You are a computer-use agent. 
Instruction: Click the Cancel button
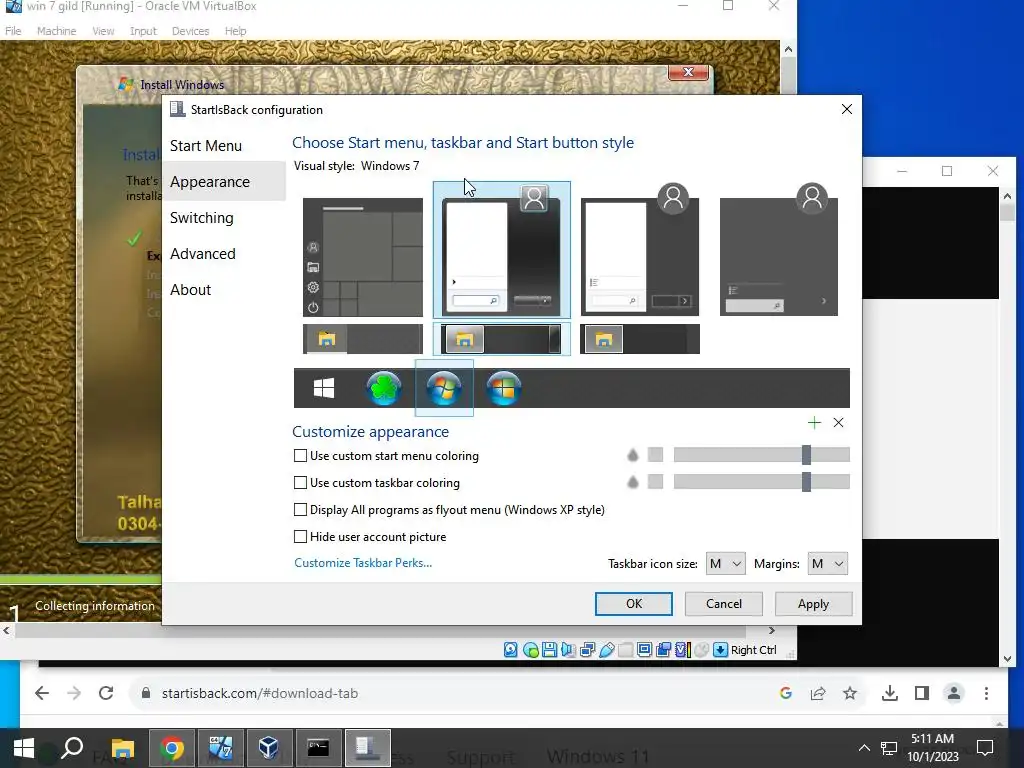(x=724, y=603)
